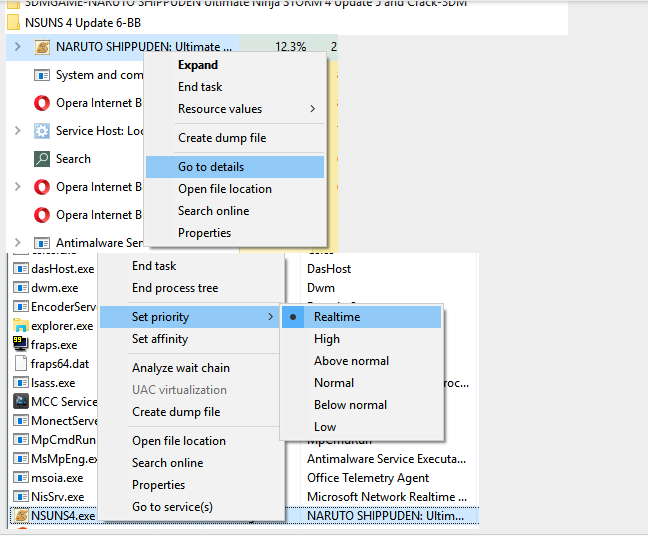Screen dimensions: 648x536
Task: Click the DasHost description cell
Action: point(329,269)
